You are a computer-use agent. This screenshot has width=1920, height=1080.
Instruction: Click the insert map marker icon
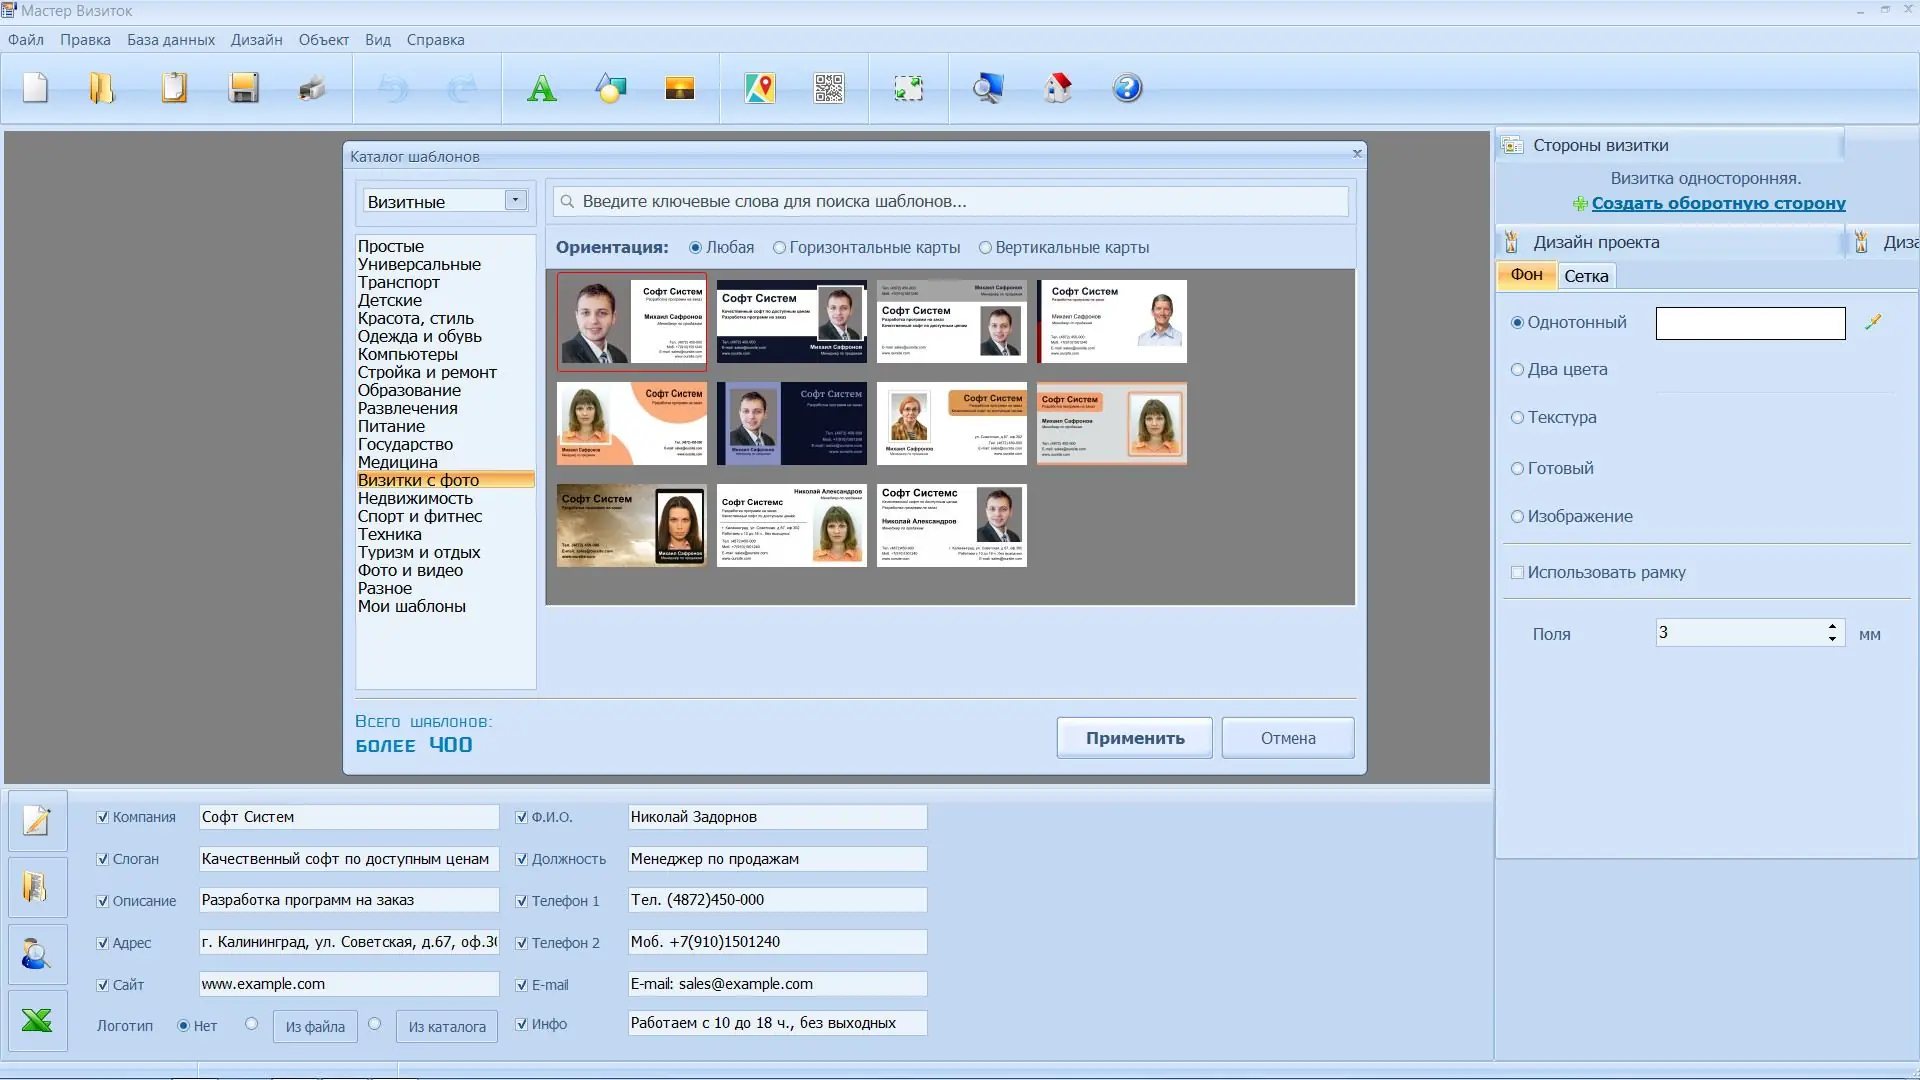tap(759, 88)
